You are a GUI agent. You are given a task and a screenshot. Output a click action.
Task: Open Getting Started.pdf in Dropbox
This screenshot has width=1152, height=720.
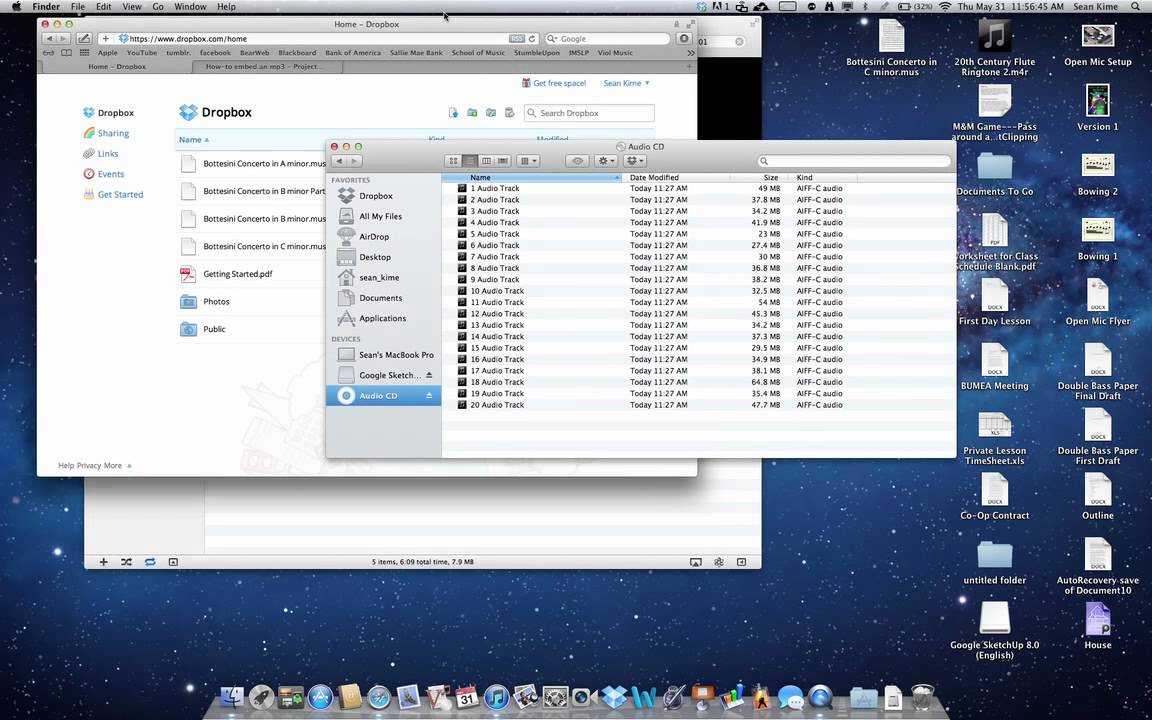tap(237, 274)
